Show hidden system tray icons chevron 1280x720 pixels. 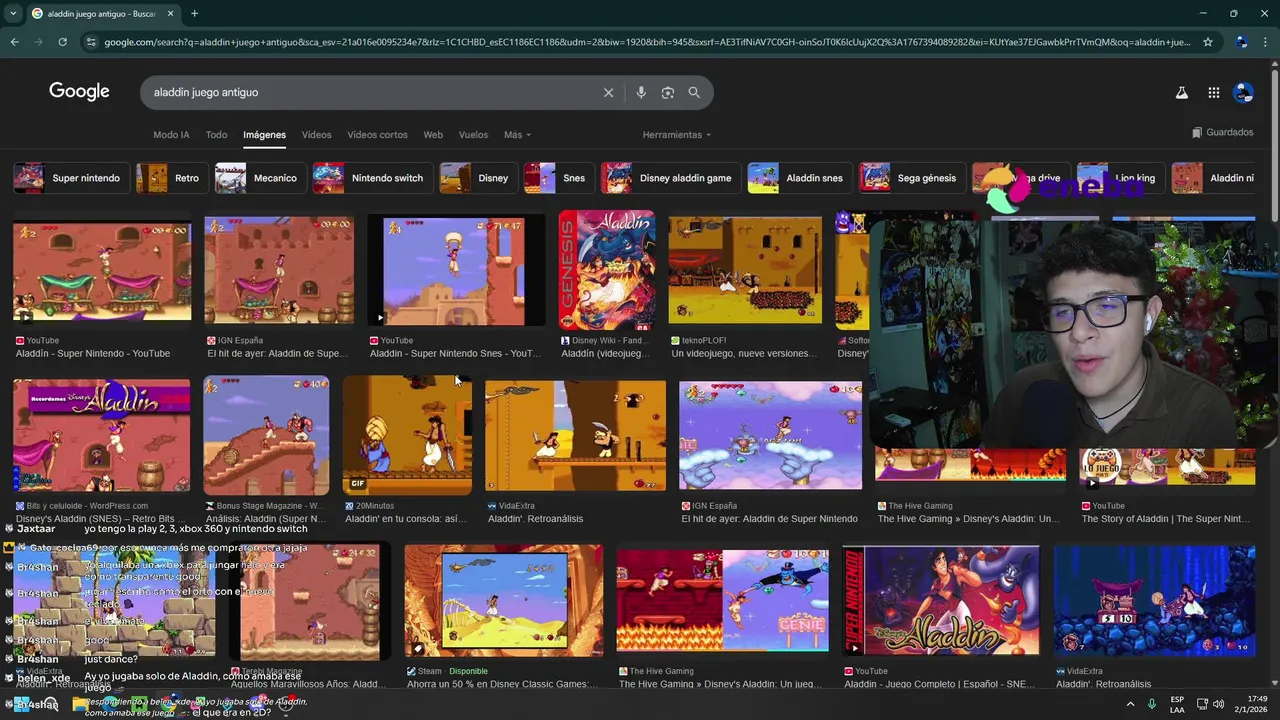click(x=1130, y=704)
